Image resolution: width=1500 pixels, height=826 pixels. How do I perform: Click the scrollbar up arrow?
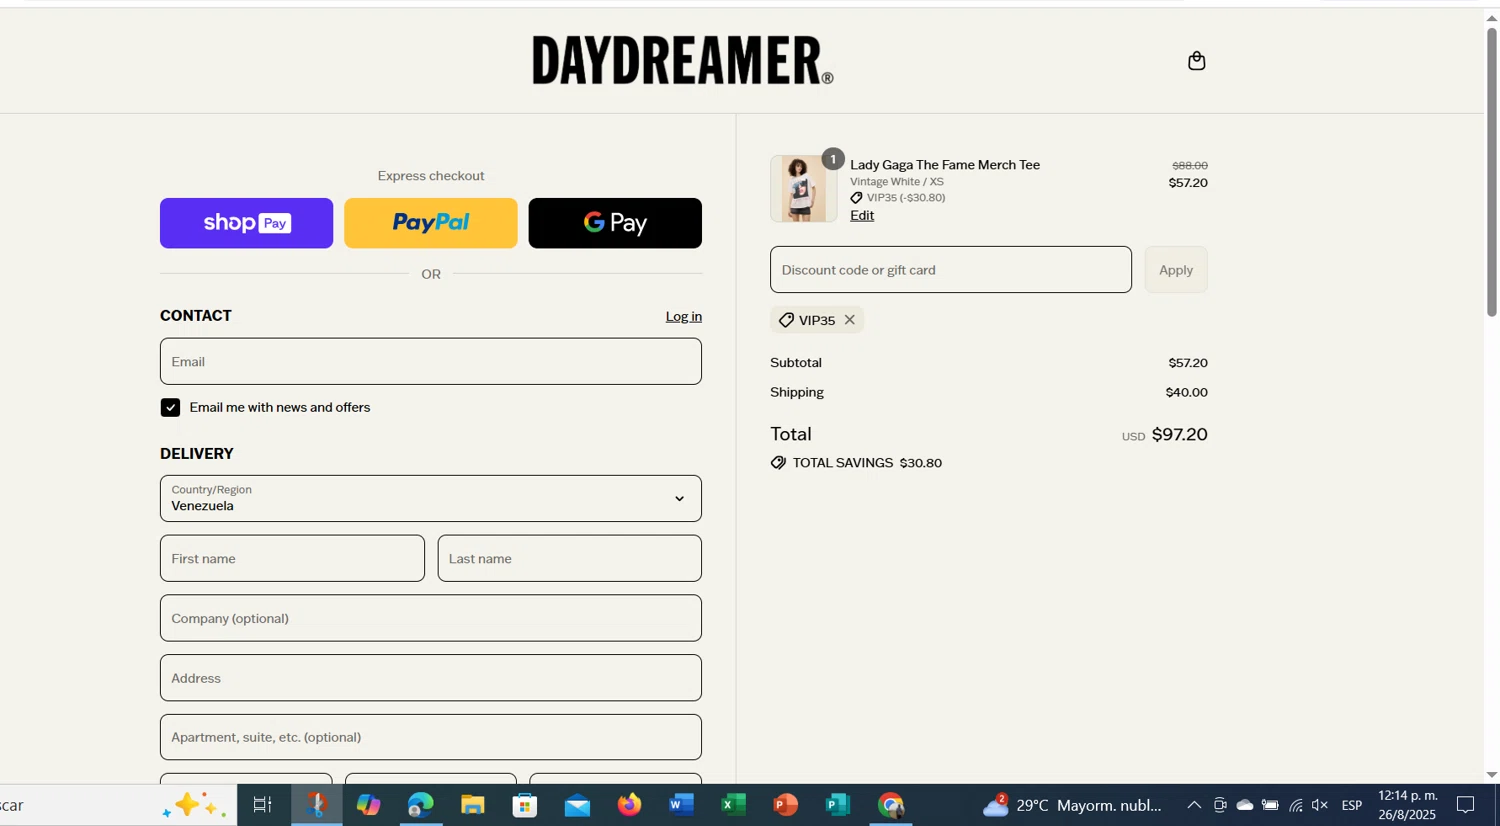[x=1491, y=17]
